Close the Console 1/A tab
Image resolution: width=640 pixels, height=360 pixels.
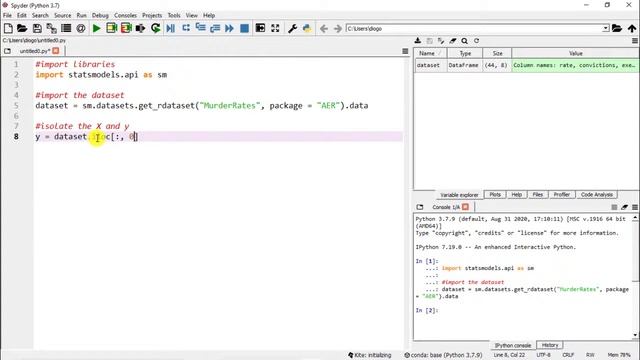[465, 207]
